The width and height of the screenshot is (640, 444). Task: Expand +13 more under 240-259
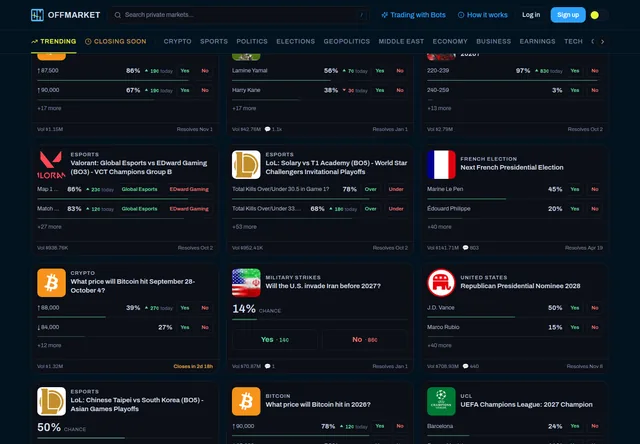(439, 109)
